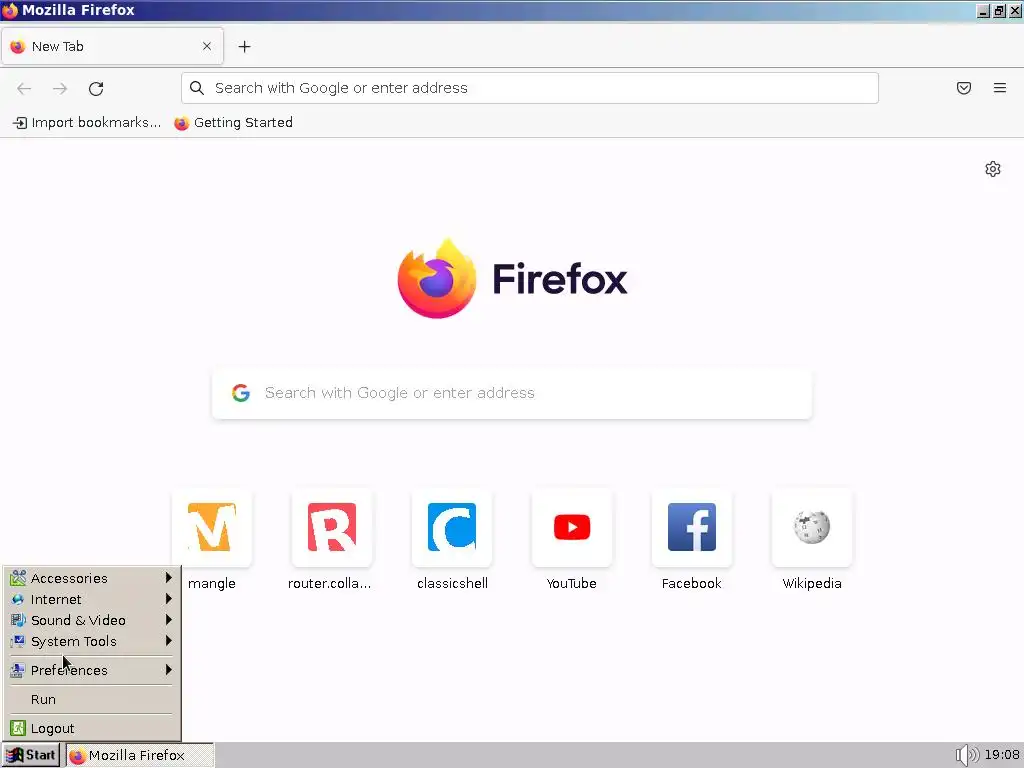
Task: Click the volume speaker tray icon
Action: (x=967, y=755)
